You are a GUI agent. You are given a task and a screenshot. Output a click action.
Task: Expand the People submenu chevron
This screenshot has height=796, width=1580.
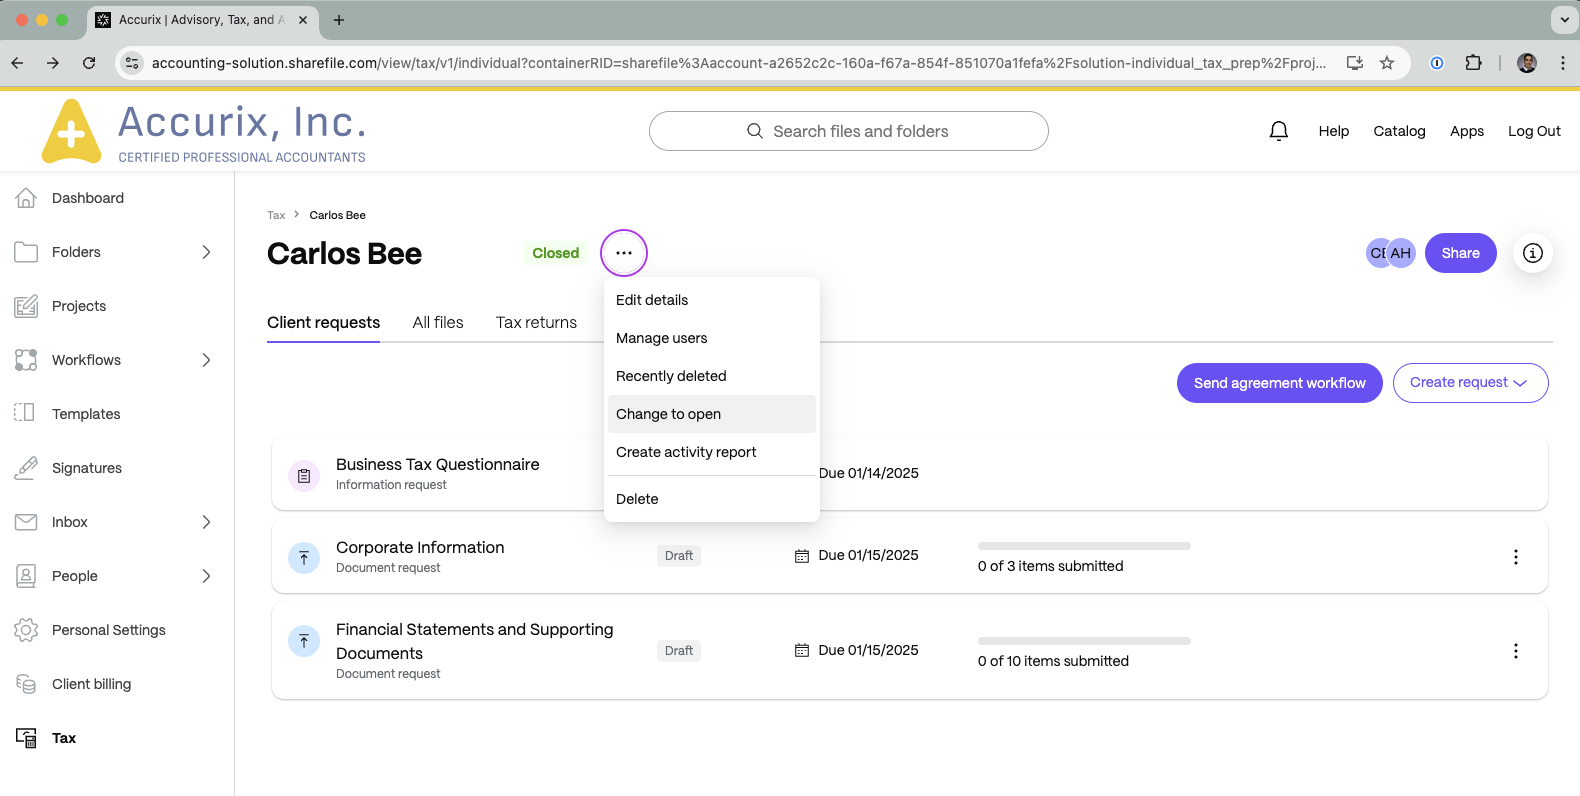[x=206, y=576]
